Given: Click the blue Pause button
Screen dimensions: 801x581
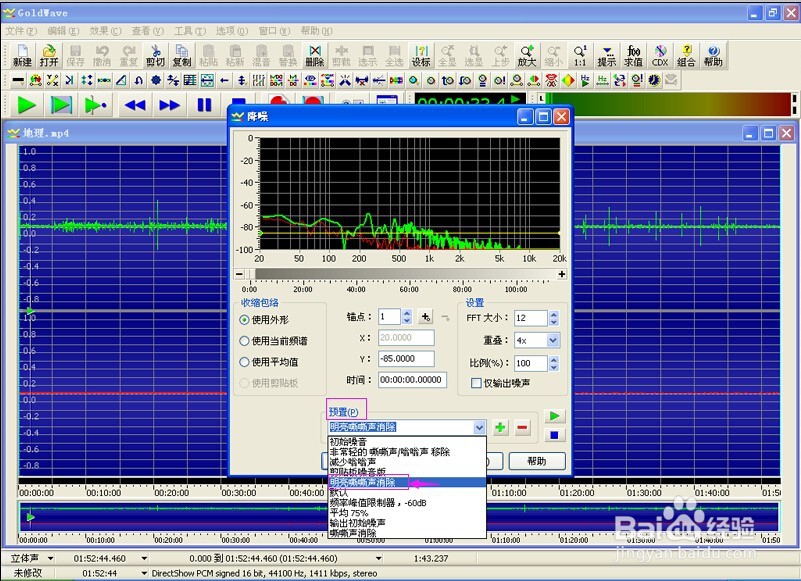Looking at the screenshot, I should pos(204,105).
